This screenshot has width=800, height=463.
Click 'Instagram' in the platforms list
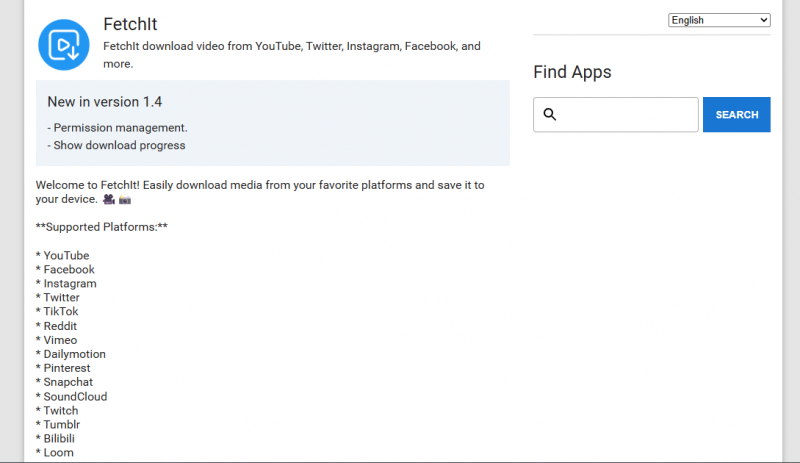(70, 283)
